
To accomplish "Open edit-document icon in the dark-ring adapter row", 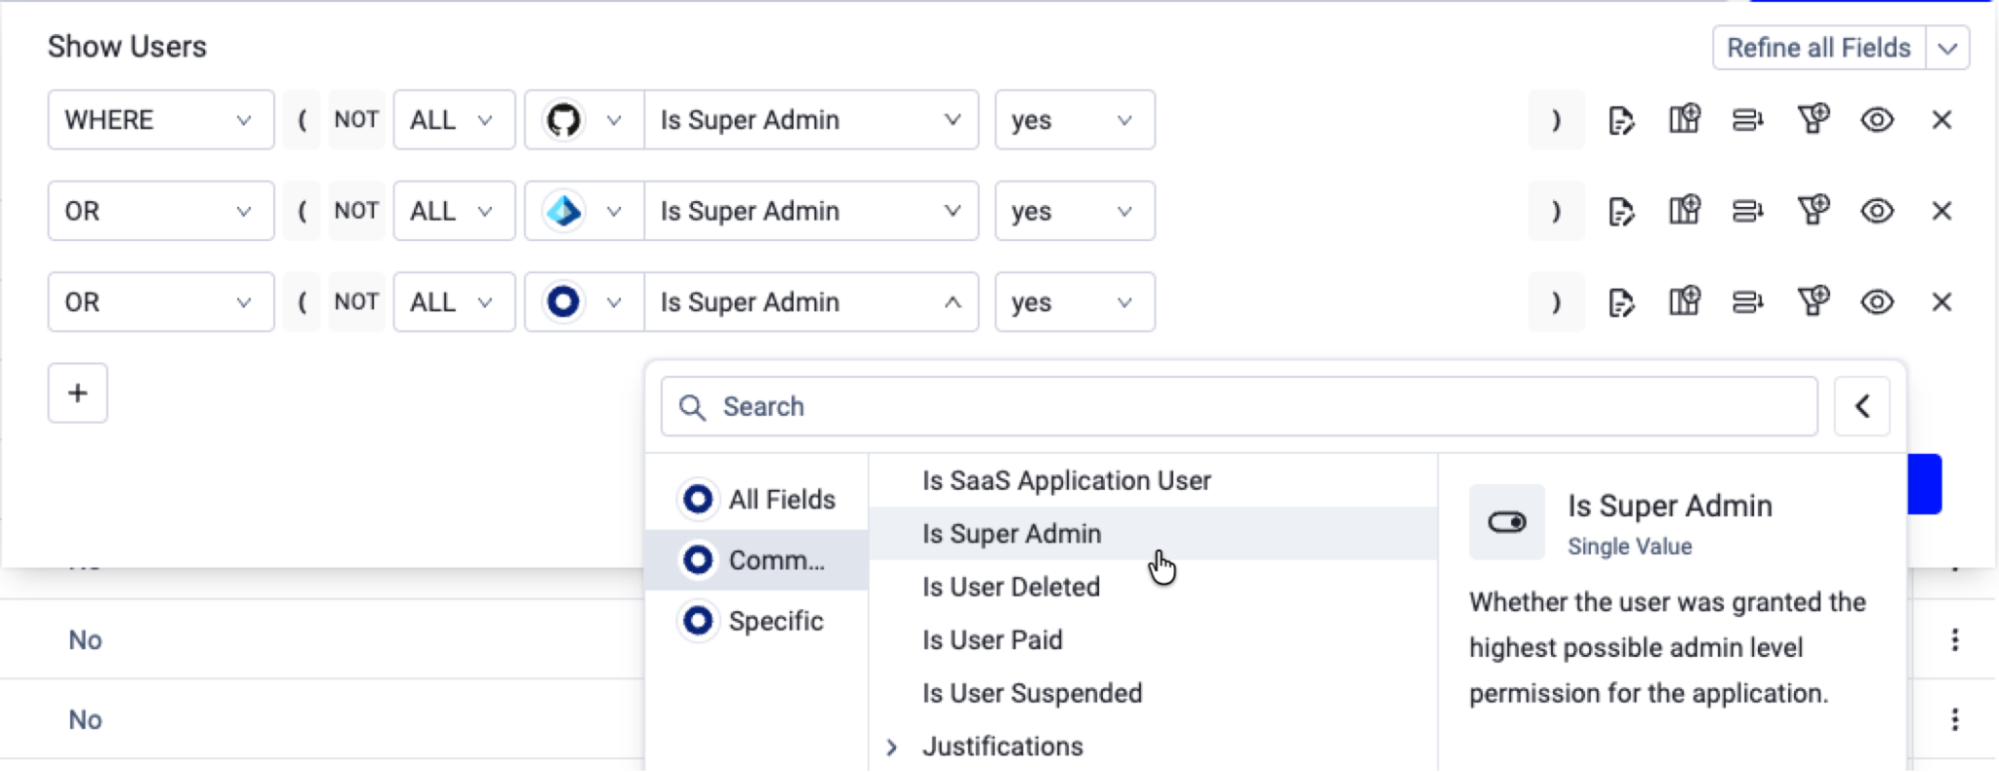I will coord(1621,302).
